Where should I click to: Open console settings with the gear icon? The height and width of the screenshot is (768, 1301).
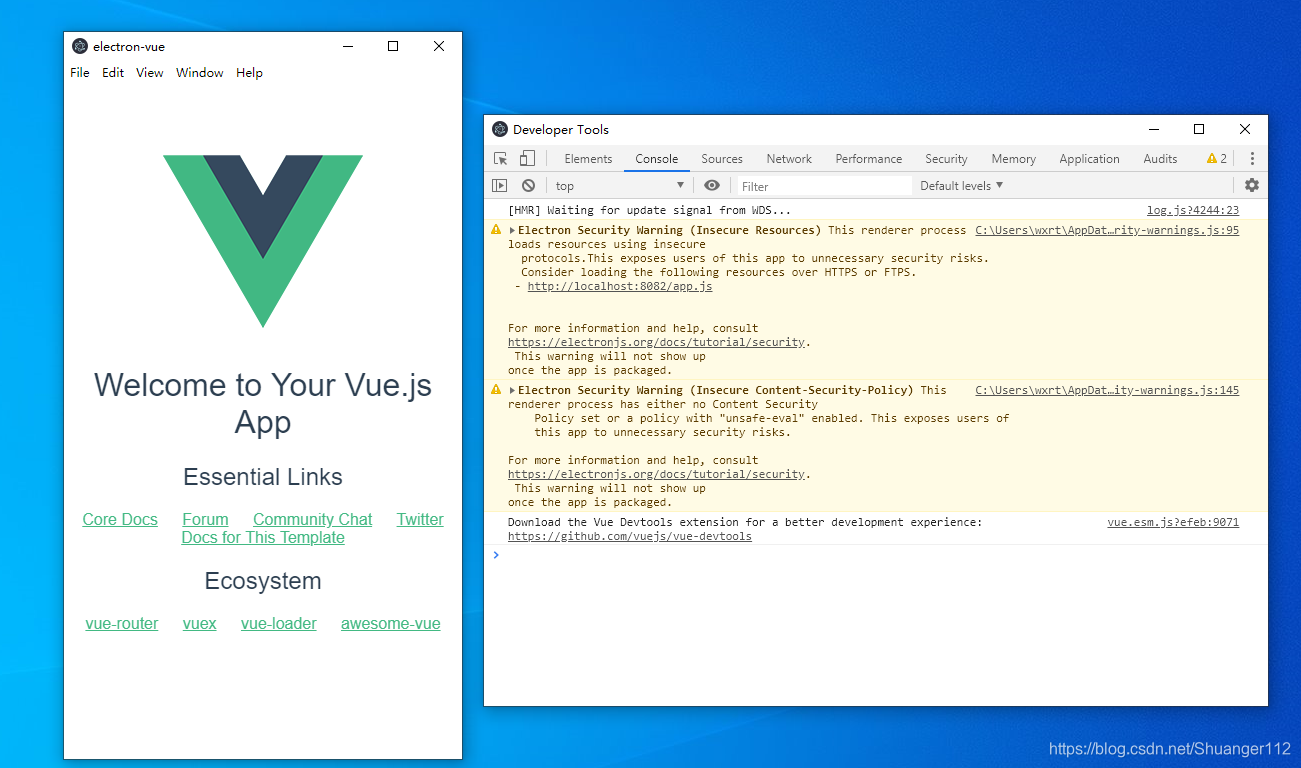pyautogui.click(x=1251, y=185)
